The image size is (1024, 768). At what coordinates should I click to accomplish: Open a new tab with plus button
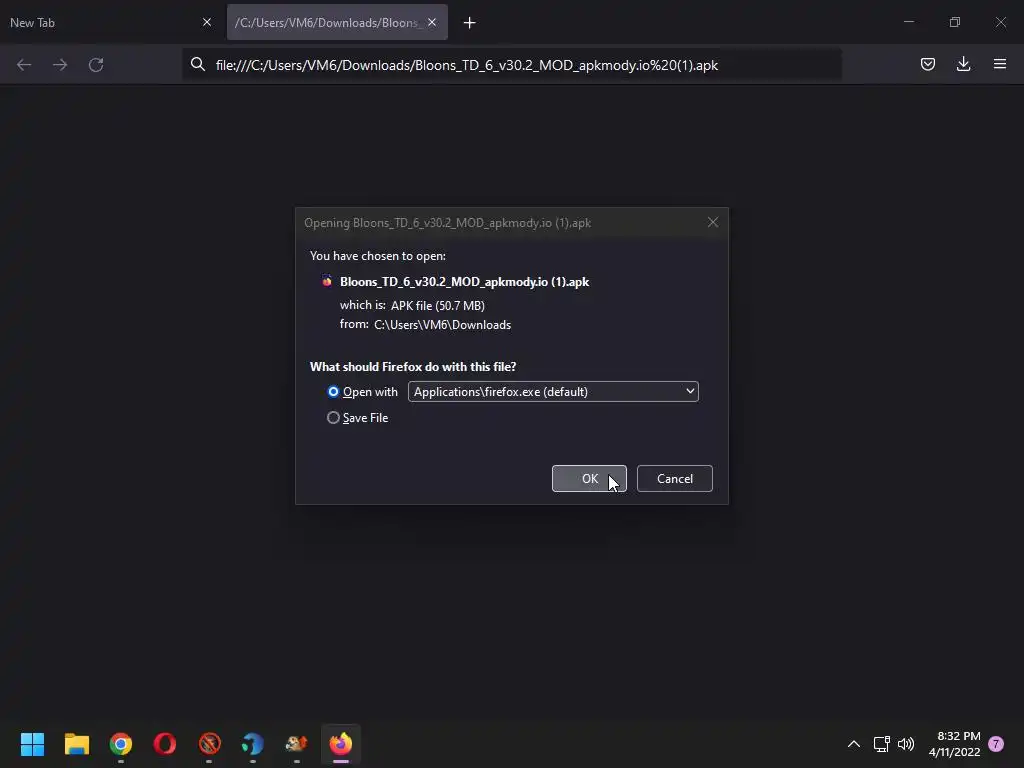(470, 23)
